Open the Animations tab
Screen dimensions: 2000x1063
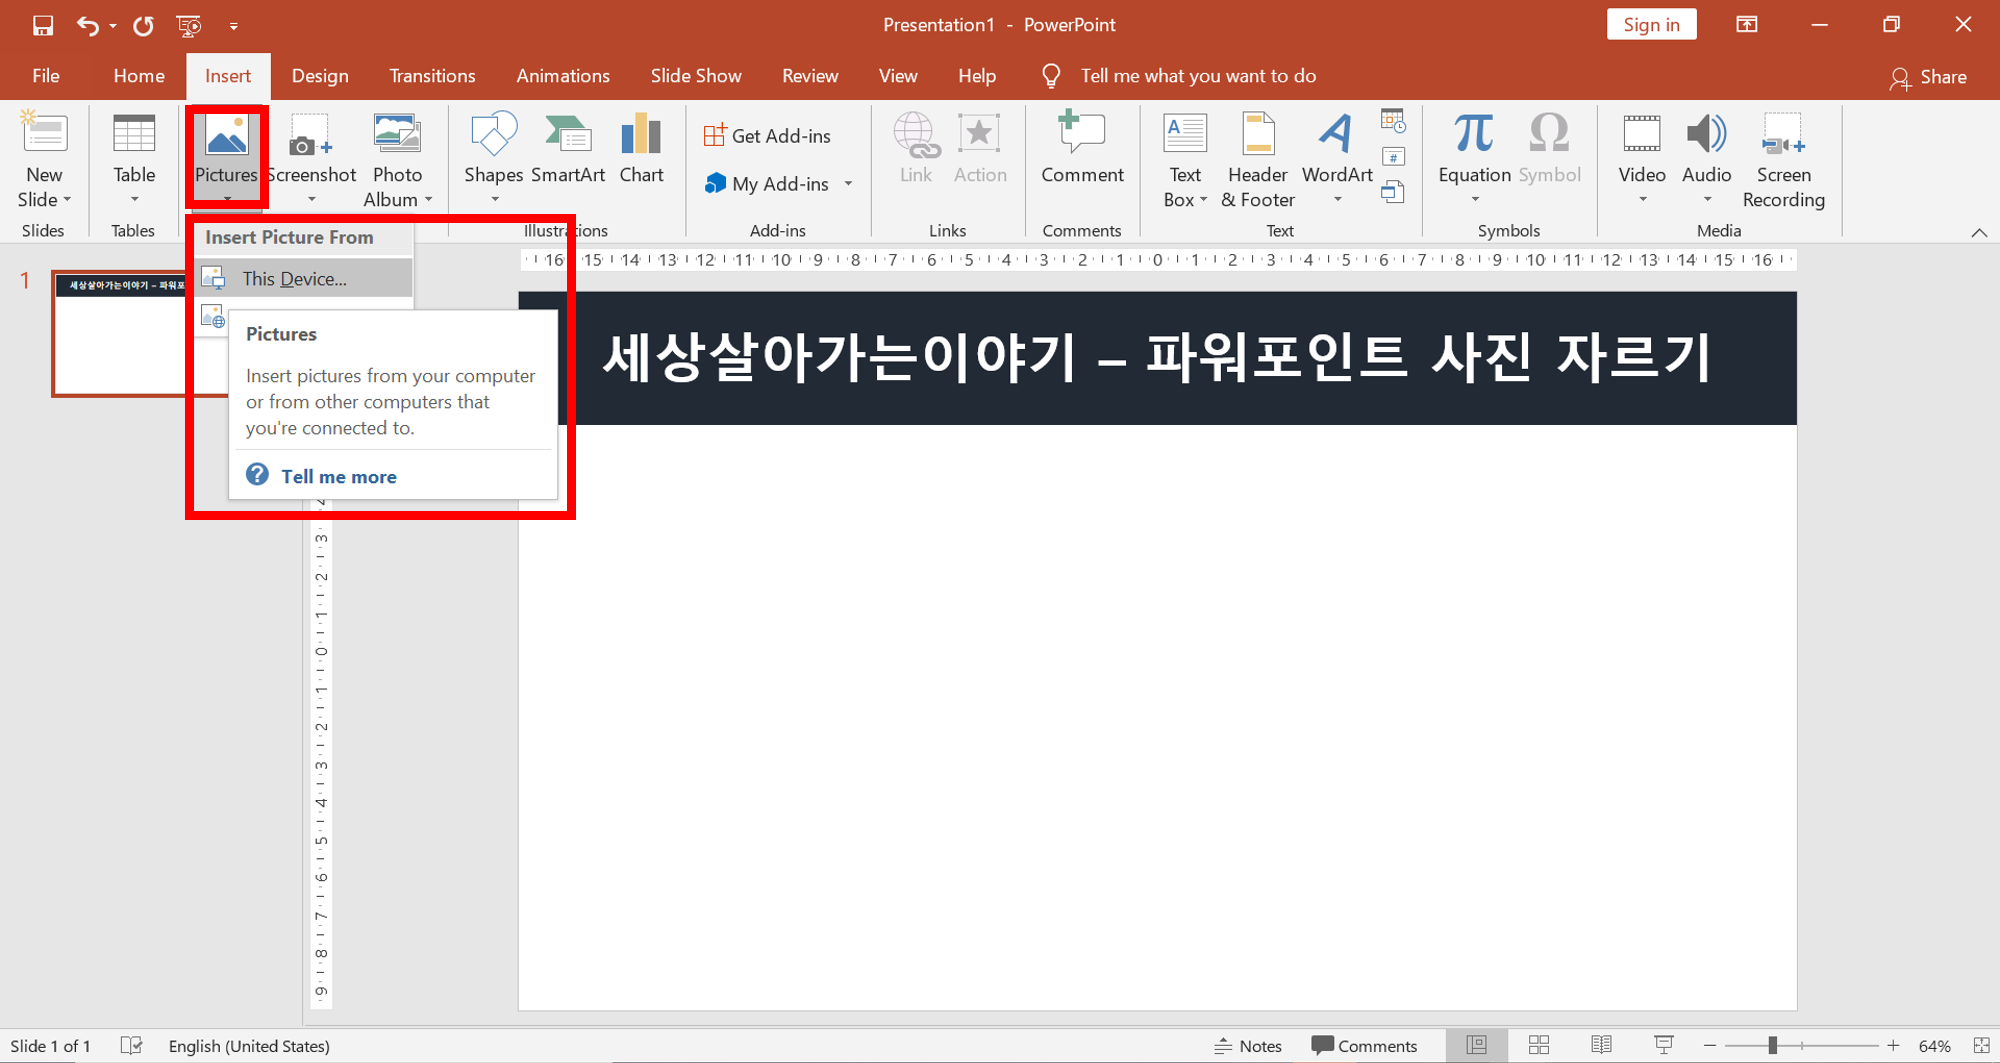pyautogui.click(x=563, y=76)
